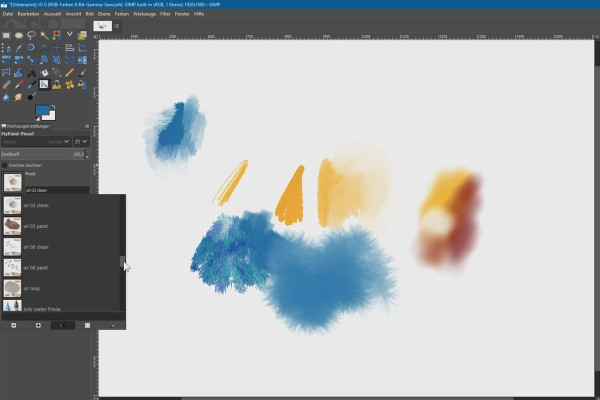This screenshot has height=400, width=600.
Task: Click the smaller previews minus button
Action: tap(14, 325)
